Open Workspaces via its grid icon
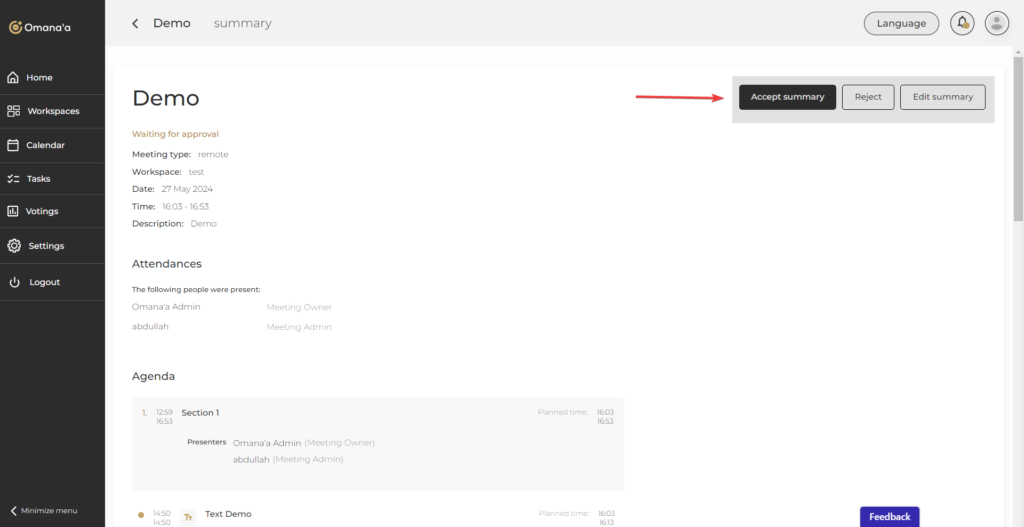 click(x=13, y=111)
